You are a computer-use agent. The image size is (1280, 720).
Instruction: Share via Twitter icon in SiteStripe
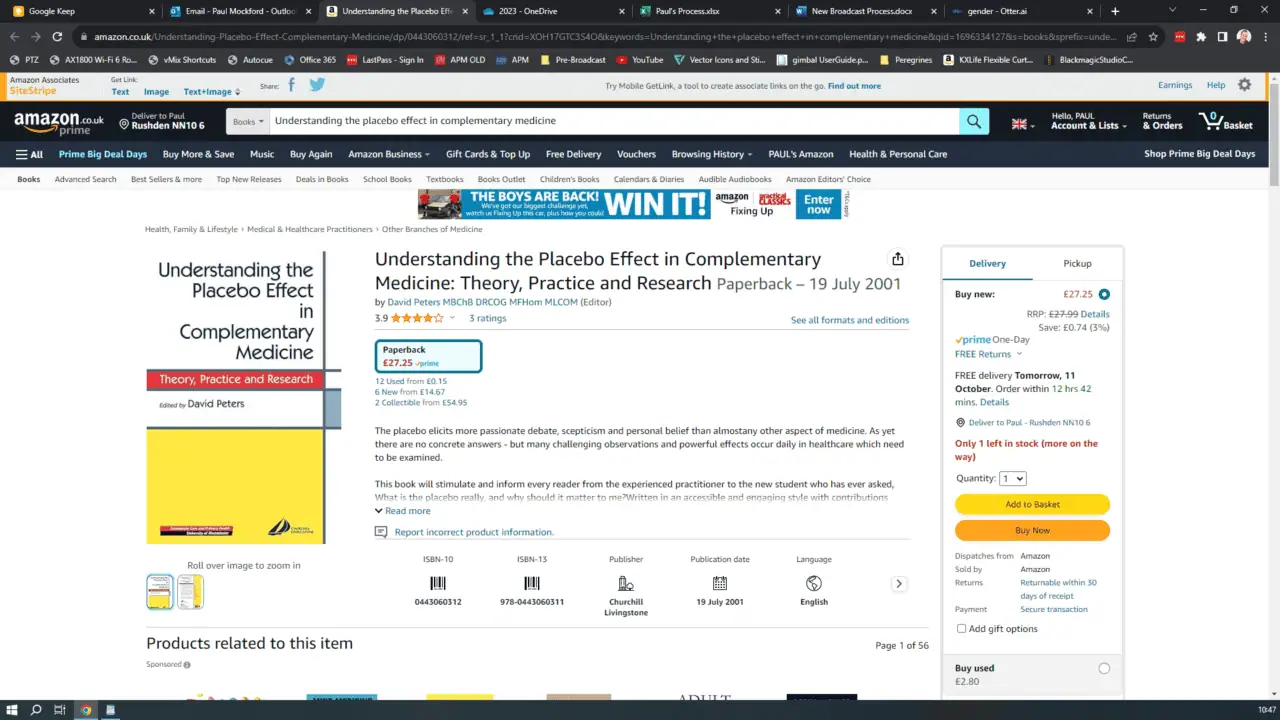317,85
